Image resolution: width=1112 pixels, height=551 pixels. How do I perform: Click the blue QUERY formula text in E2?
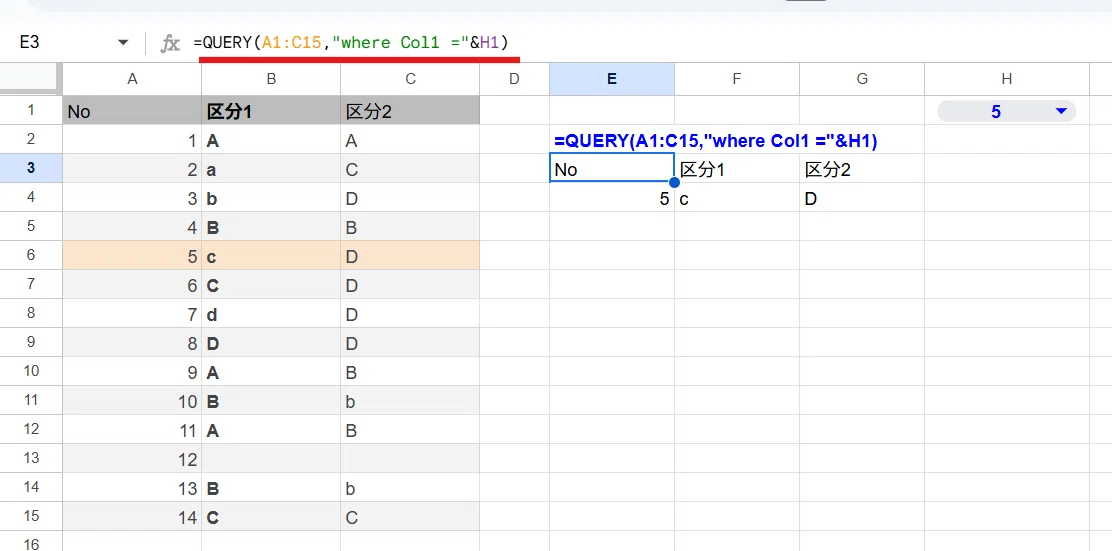716,141
